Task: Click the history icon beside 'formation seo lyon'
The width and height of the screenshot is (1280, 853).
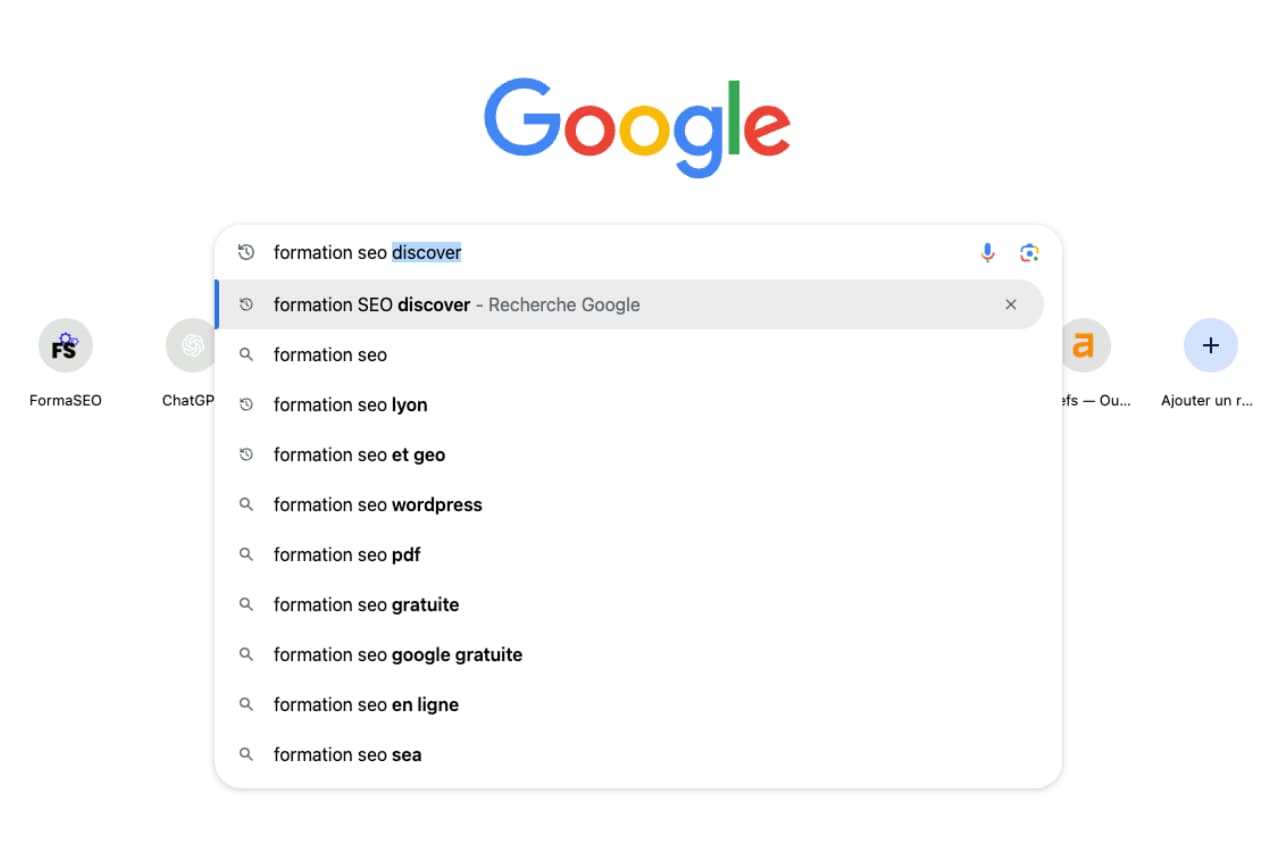Action: pos(246,404)
